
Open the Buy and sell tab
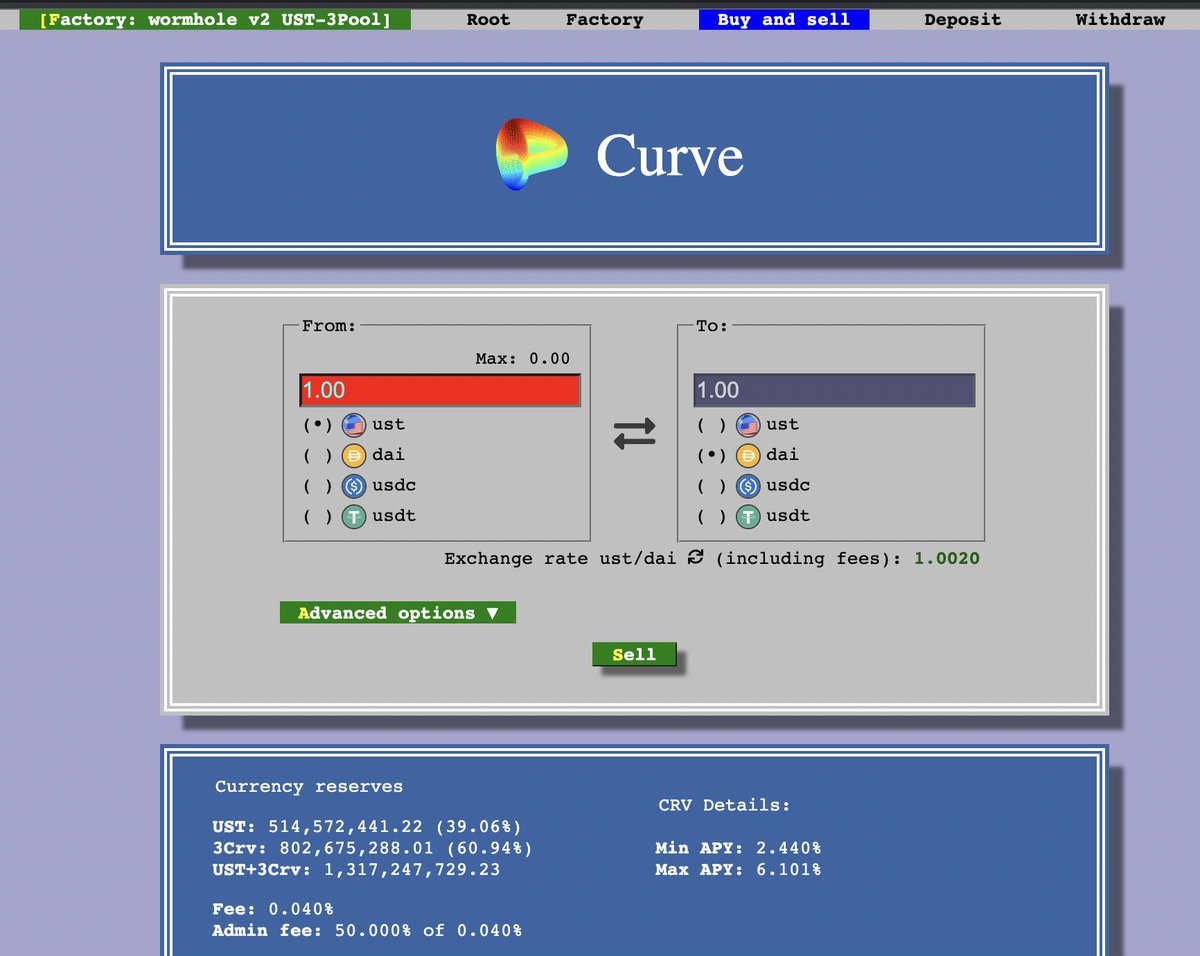click(784, 19)
